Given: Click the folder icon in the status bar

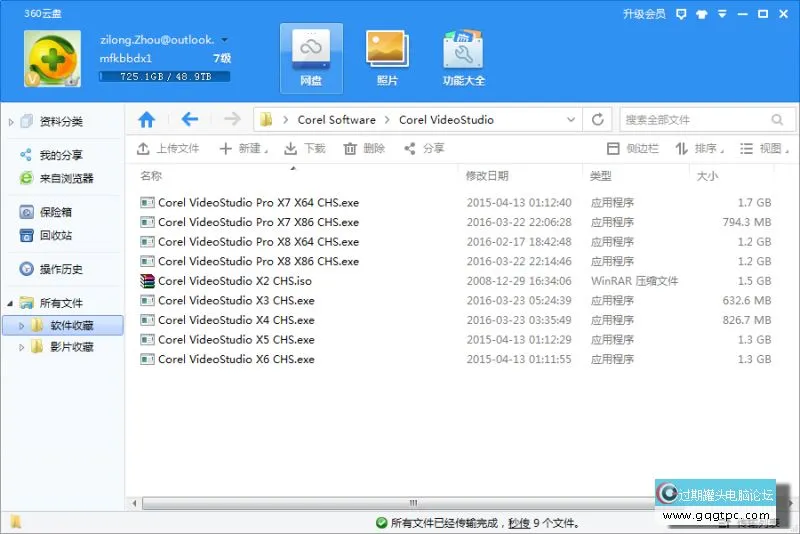Looking at the screenshot, I should pos(15,522).
